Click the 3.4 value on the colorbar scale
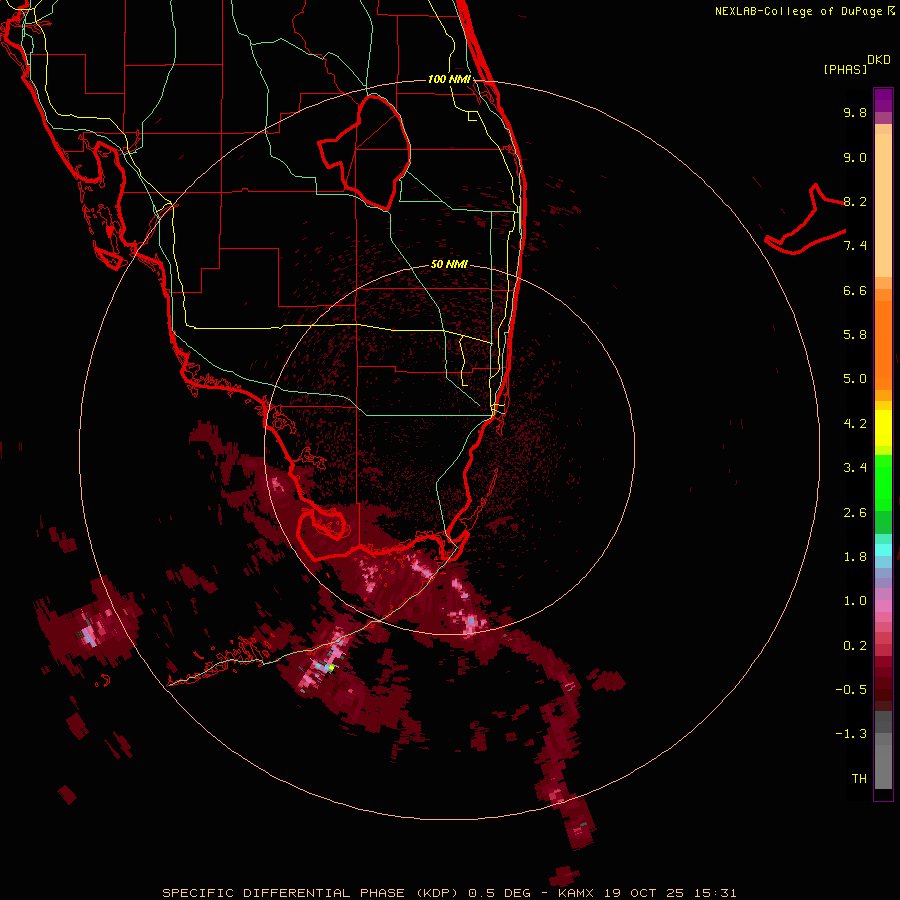Image resolution: width=900 pixels, height=900 pixels. tap(855, 468)
